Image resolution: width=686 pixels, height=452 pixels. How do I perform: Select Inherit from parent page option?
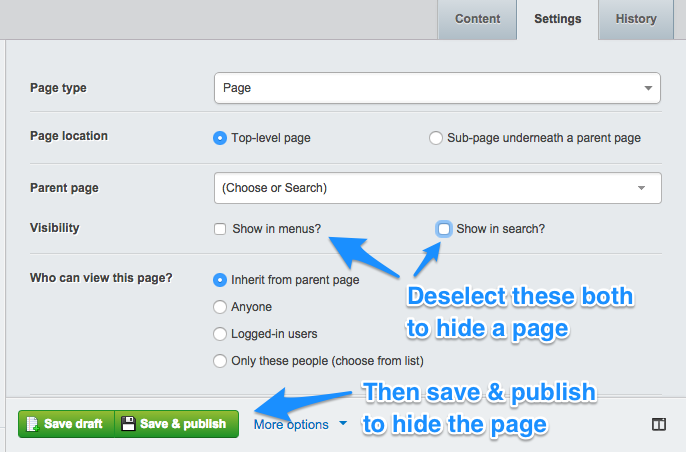click(x=220, y=280)
